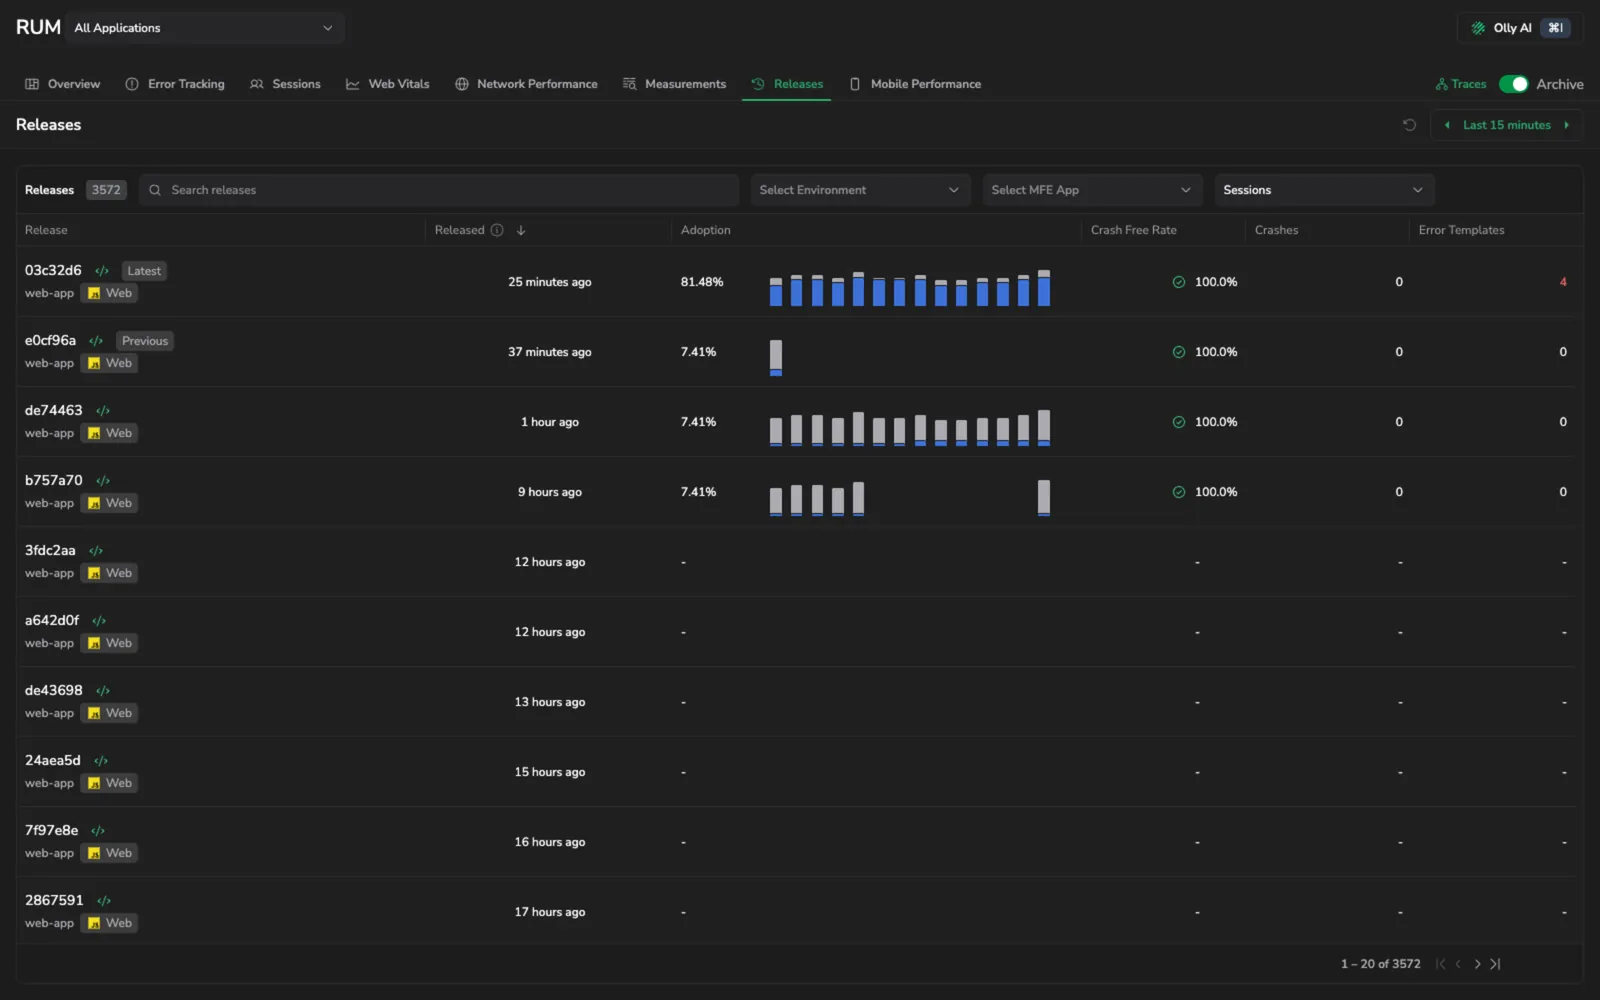Click the Web tag on release 3fdc2aa
Image resolution: width=1600 pixels, height=1000 pixels.
point(109,573)
